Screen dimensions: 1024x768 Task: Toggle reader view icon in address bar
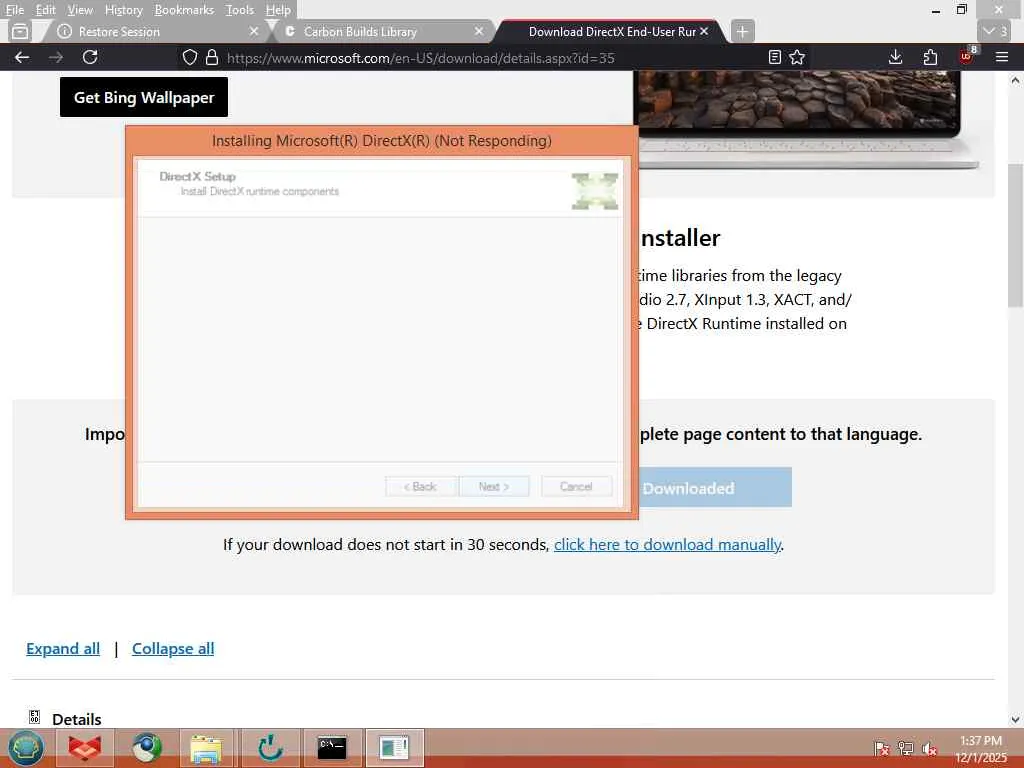tap(775, 57)
